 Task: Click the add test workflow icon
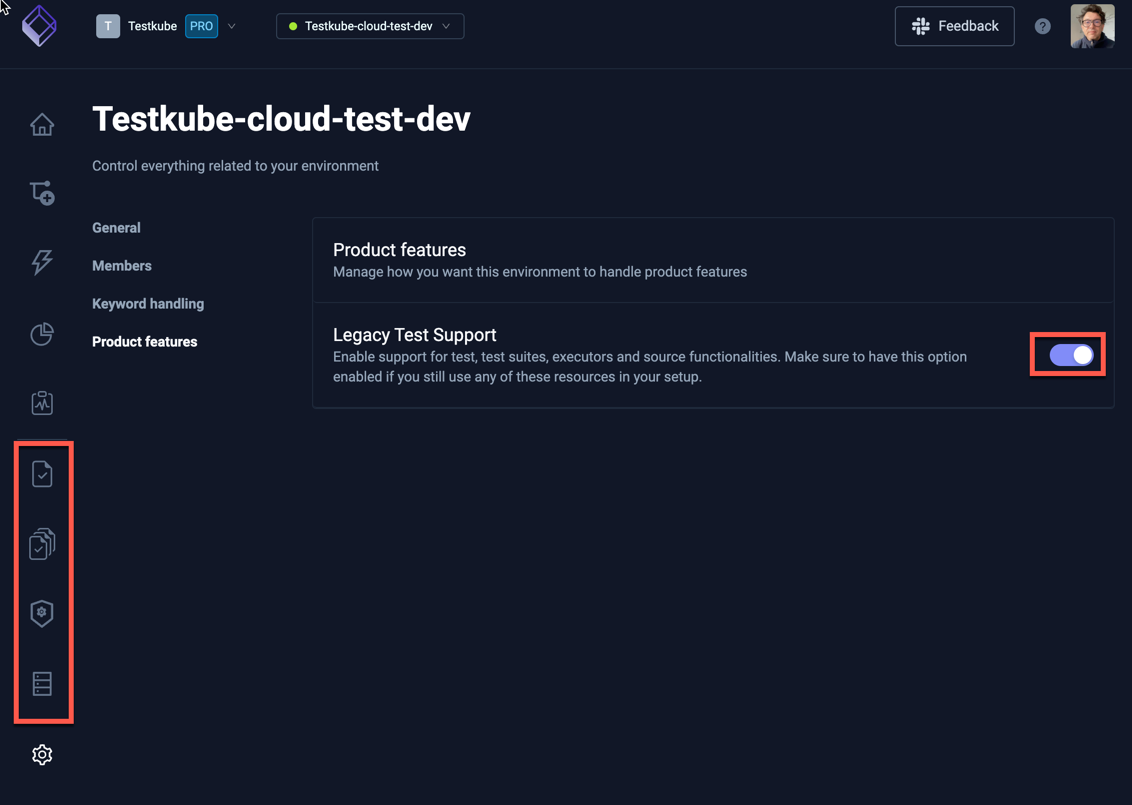click(x=42, y=193)
